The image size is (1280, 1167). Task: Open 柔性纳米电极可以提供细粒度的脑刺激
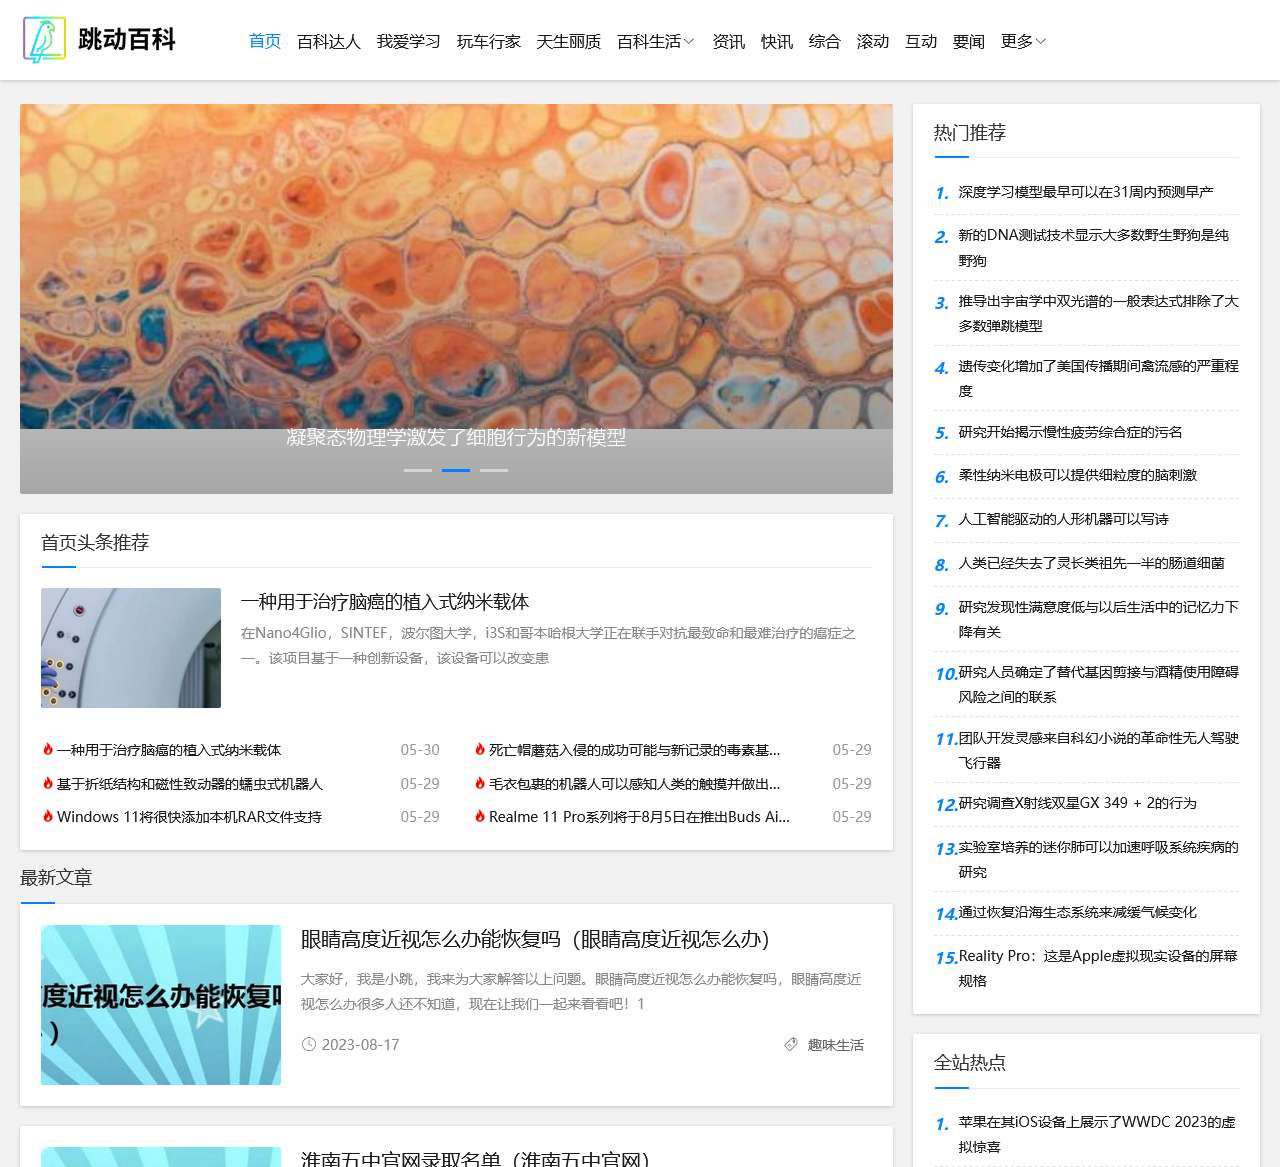click(x=1078, y=475)
